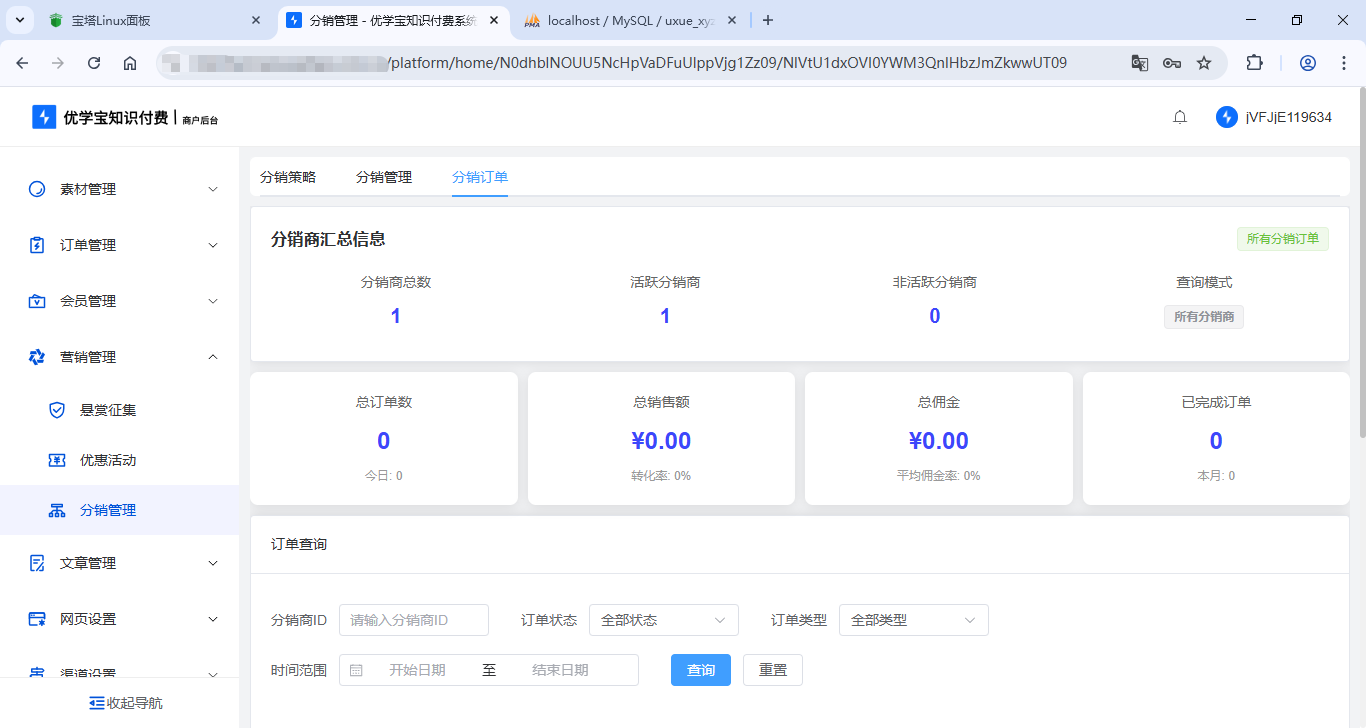Click inside the 分销商ID input field
The width and height of the screenshot is (1366, 728).
point(413,620)
